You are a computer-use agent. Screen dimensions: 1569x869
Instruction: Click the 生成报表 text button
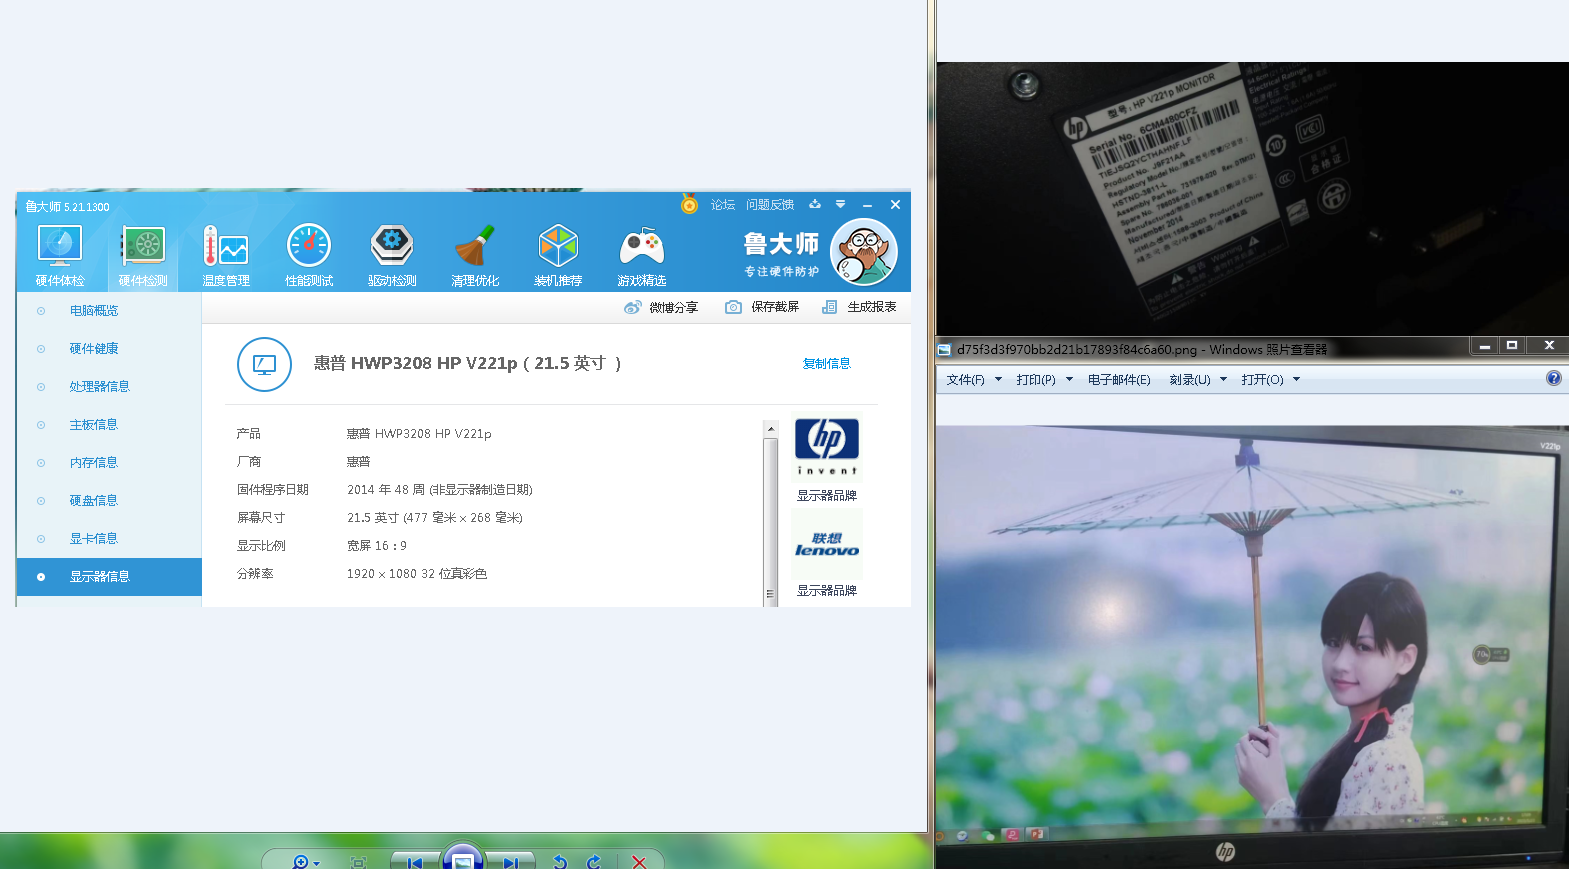[872, 307]
